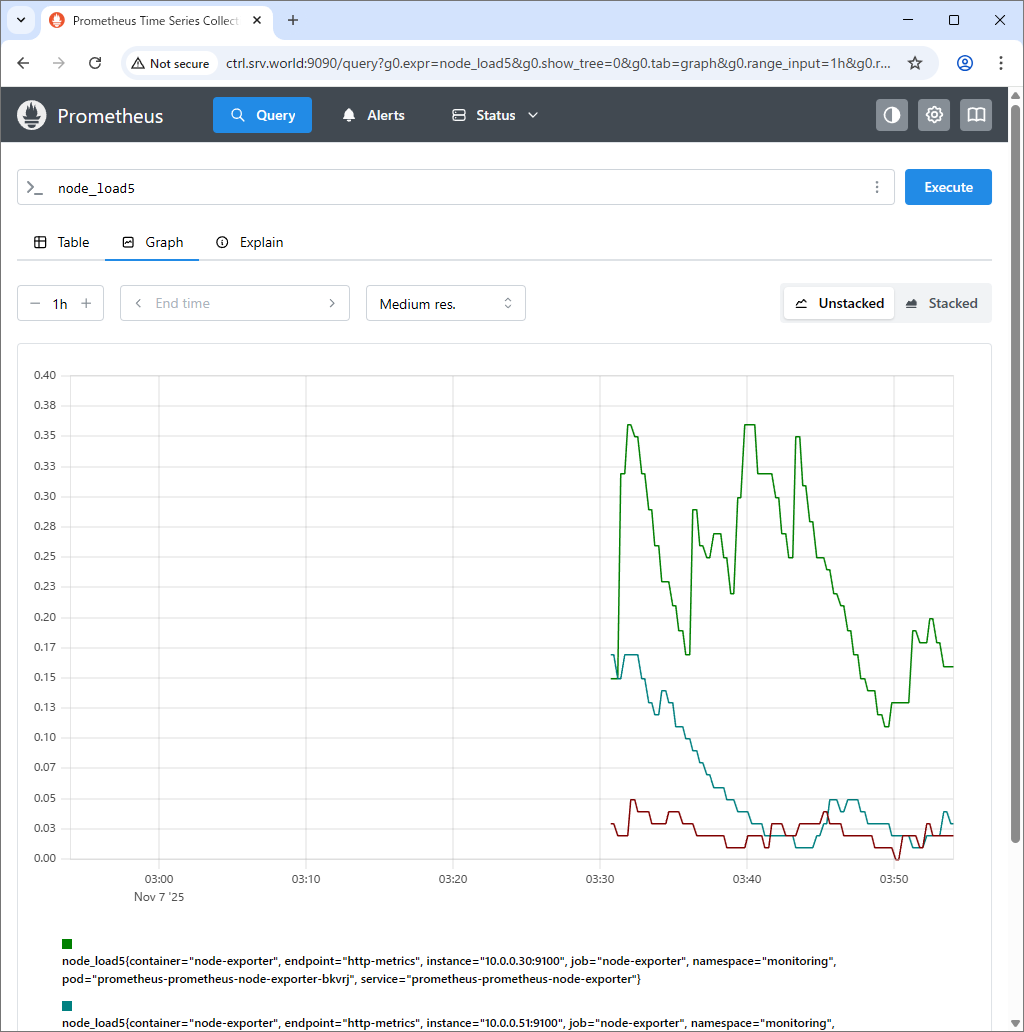1024x1032 pixels.
Task: Open the Medium res. resolution dropdown
Action: click(445, 303)
